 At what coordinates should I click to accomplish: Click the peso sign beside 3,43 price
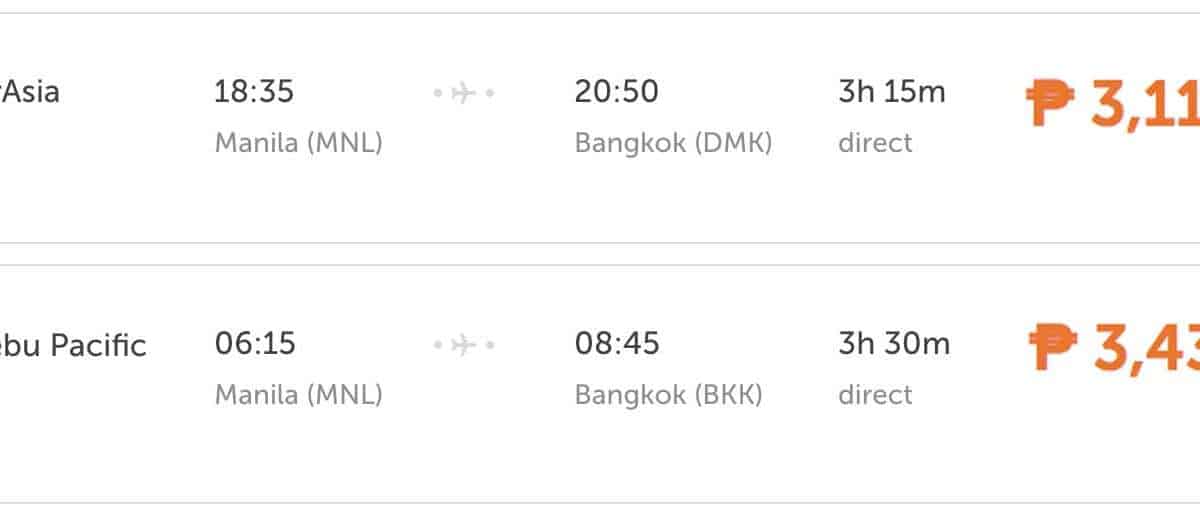[1053, 349]
